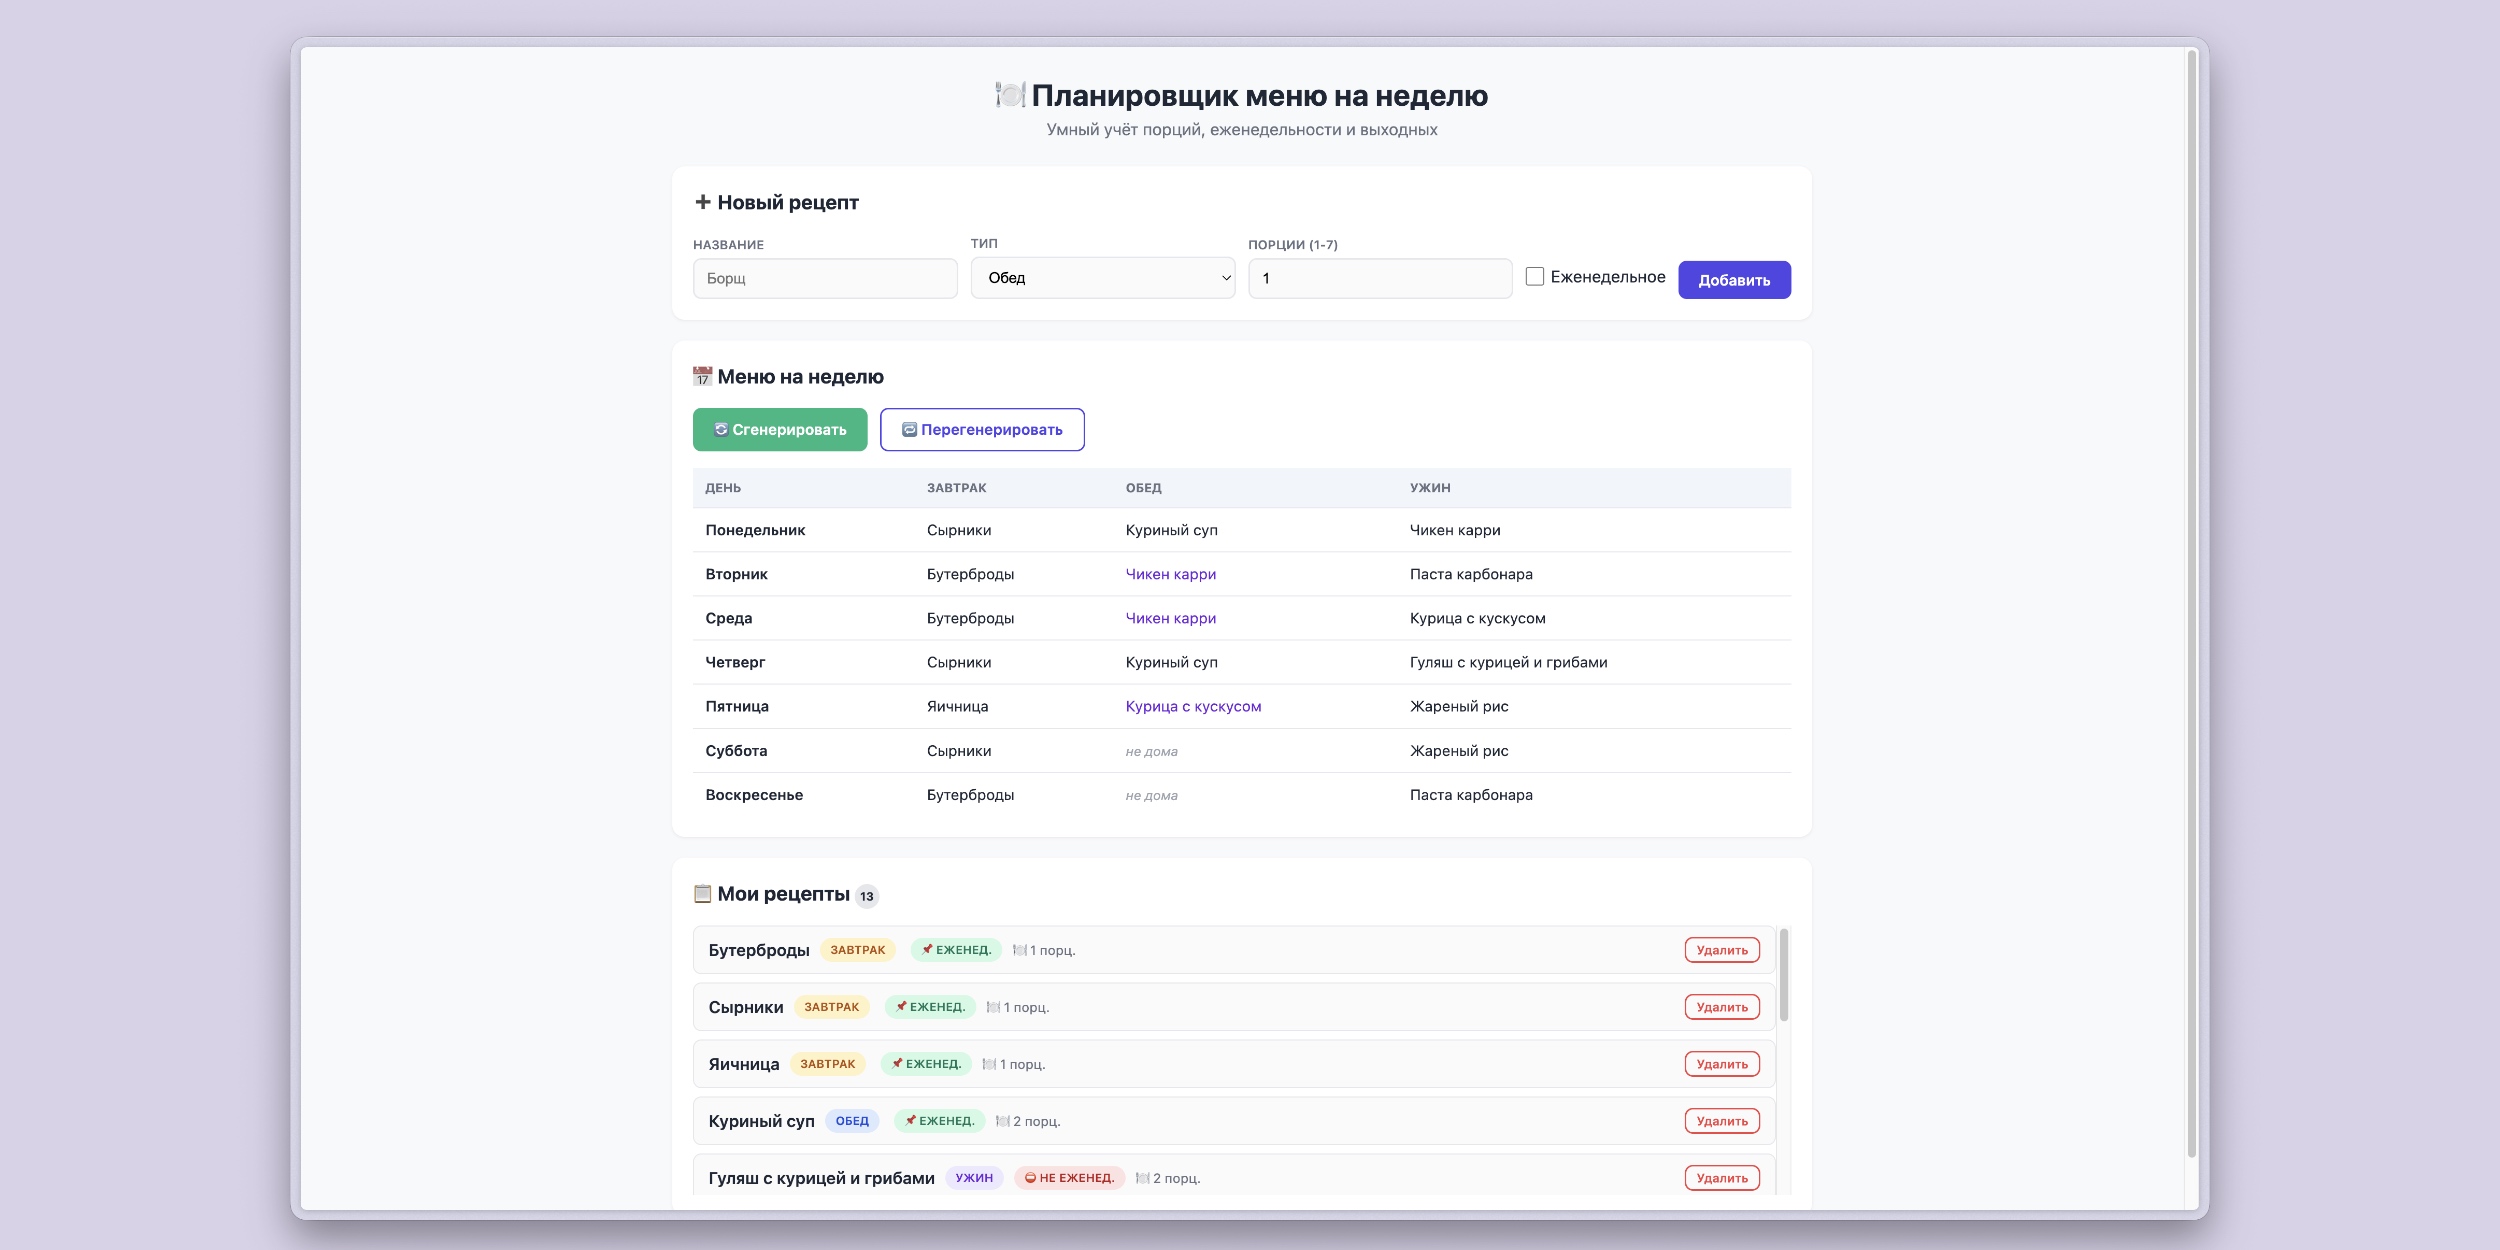
Task: Click the calendar icon beside Меню на неделю
Action: point(702,377)
